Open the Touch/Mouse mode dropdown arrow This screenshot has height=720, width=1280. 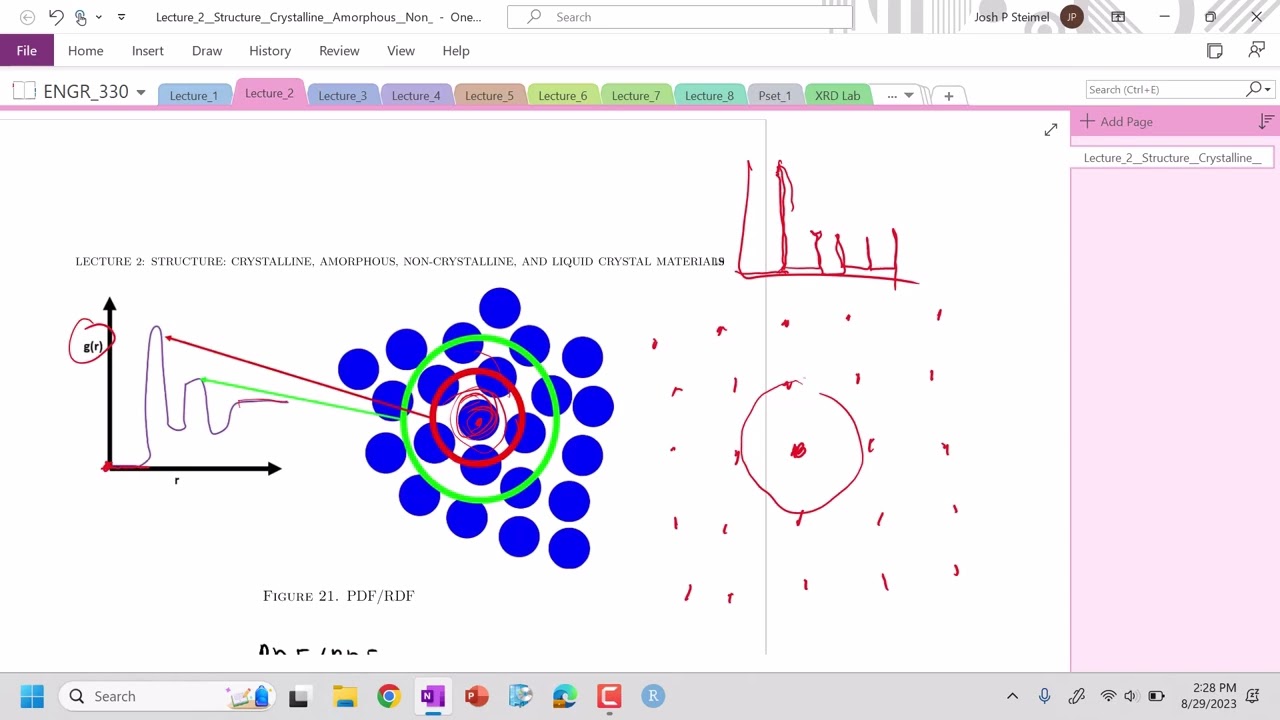(x=98, y=17)
